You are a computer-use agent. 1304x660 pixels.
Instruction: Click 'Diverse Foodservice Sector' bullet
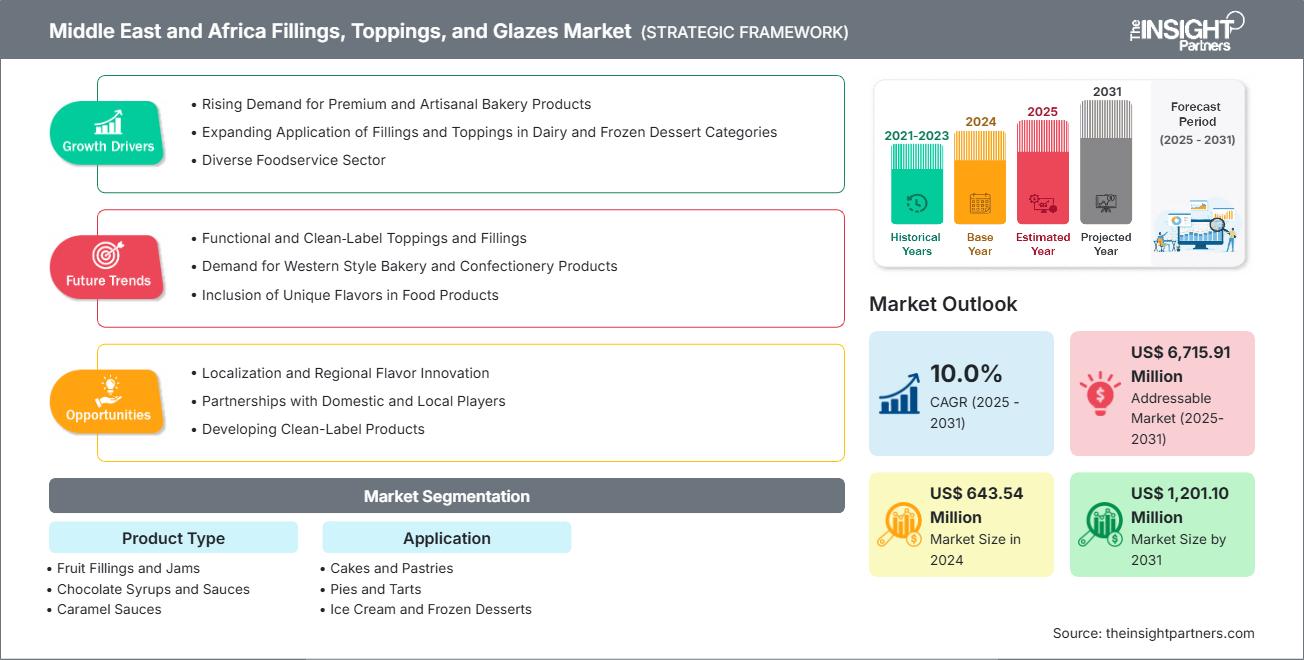point(293,160)
